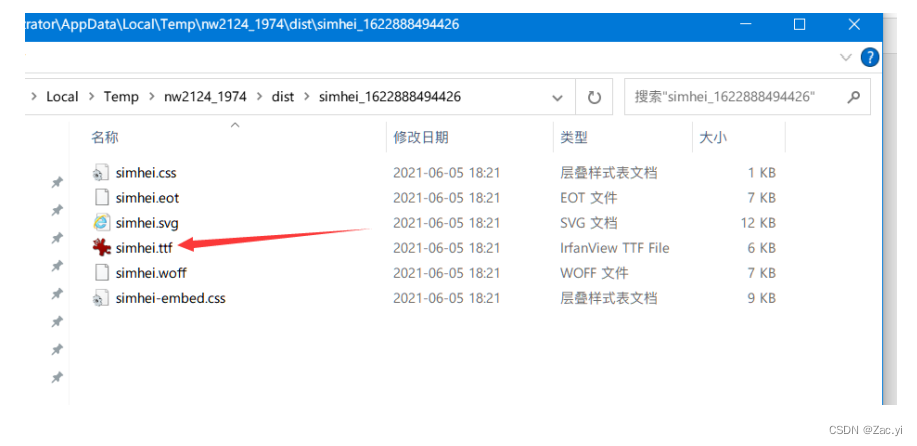Expand the chevron before Local in breadcrumb
This screenshot has height=446, width=917.
[34, 97]
